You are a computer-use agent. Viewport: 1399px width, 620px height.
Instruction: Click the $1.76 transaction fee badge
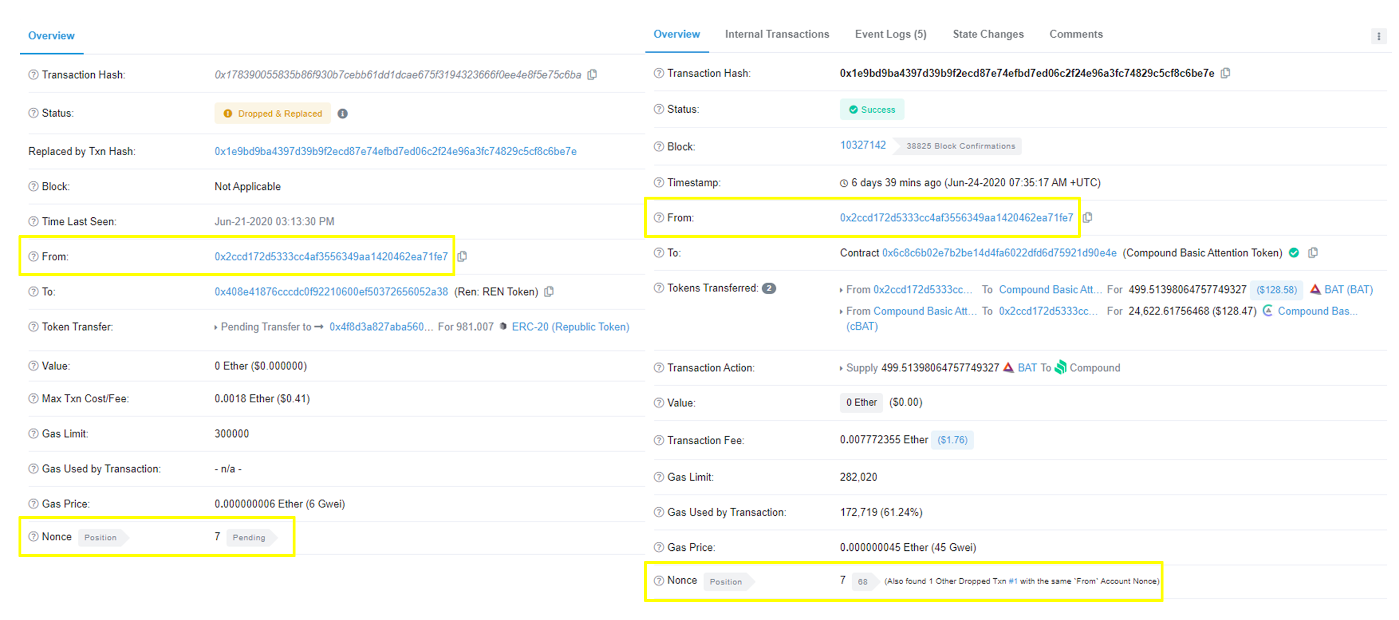951,440
